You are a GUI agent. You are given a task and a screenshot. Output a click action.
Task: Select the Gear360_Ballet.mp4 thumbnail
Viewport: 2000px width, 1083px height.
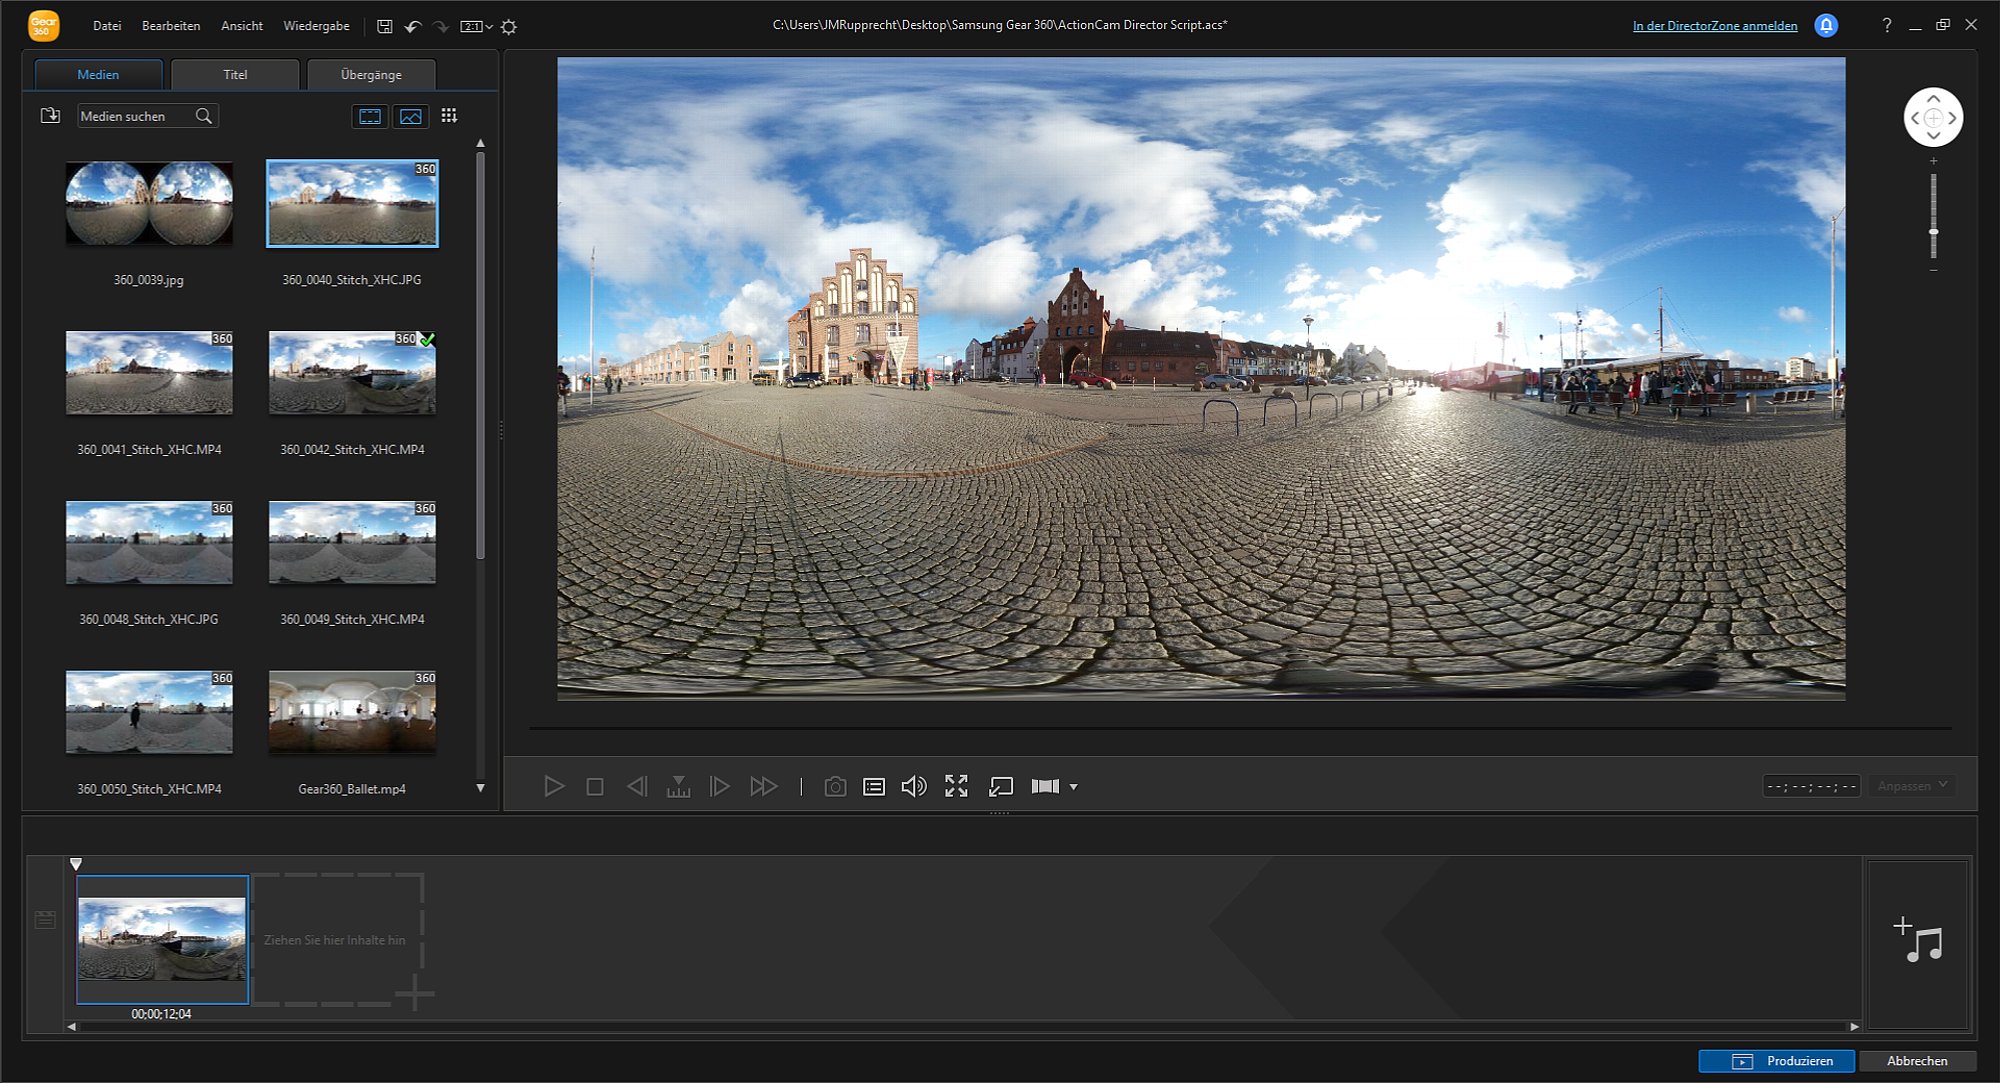352,713
